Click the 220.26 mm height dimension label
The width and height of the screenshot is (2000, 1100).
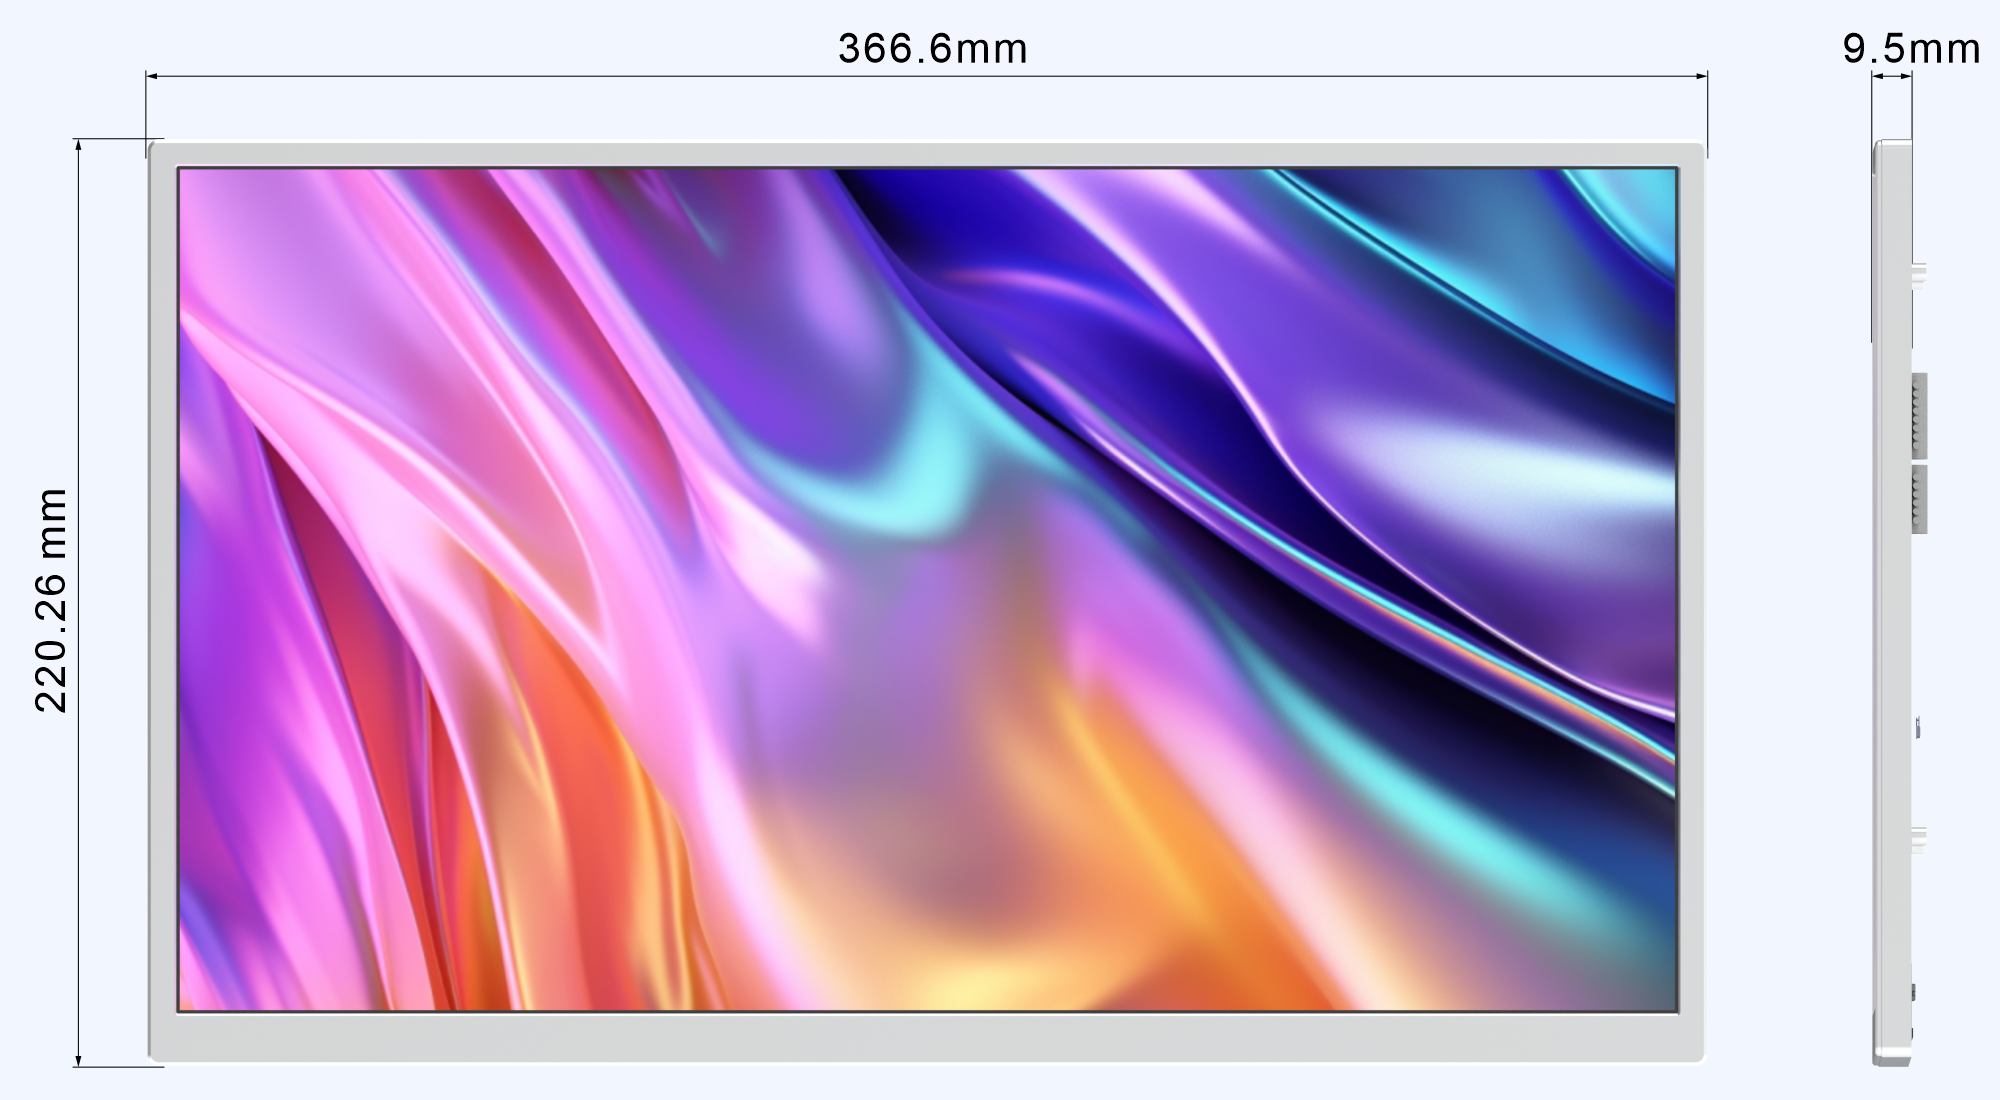point(51,600)
